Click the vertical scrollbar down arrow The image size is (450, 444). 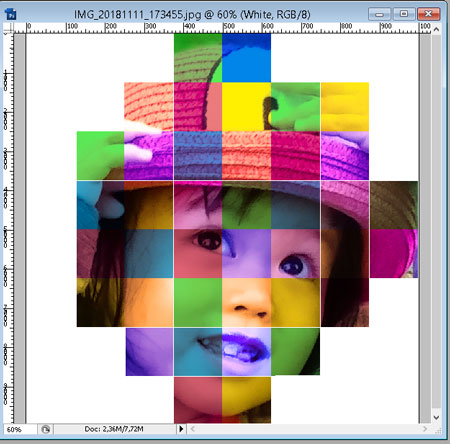click(436, 418)
